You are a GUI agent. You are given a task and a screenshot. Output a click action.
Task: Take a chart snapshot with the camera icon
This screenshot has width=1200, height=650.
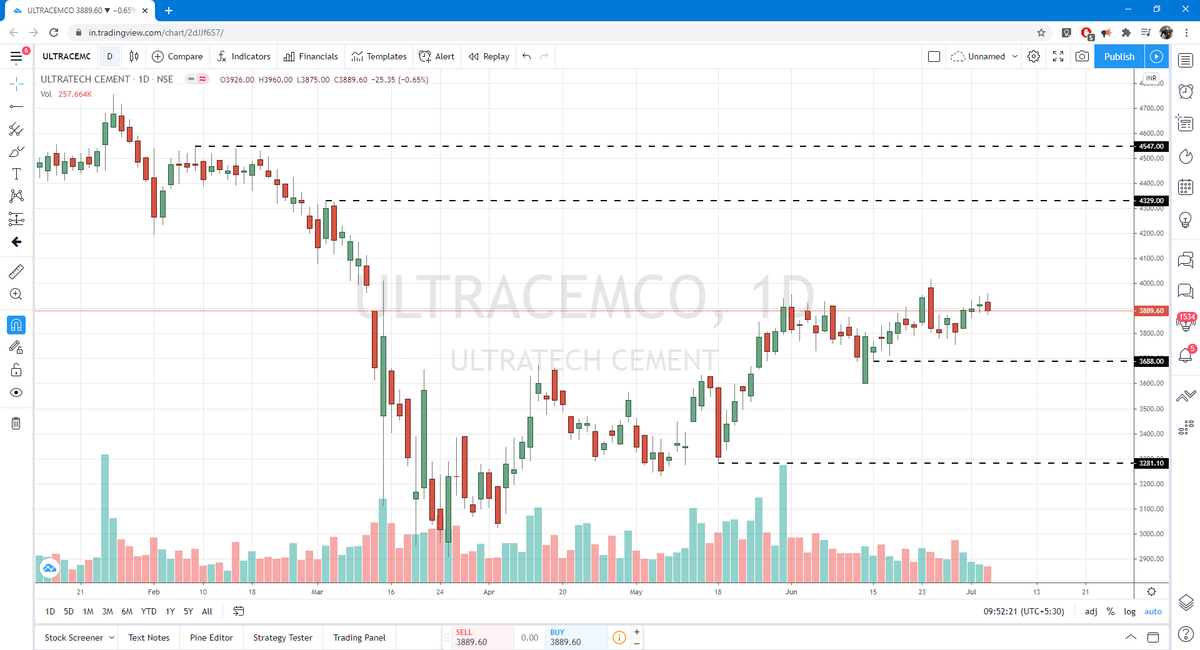click(x=1082, y=56)
